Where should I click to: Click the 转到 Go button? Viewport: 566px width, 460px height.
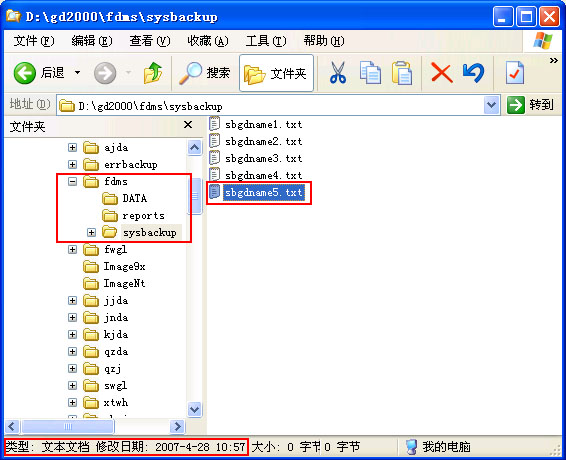(530, 105)
